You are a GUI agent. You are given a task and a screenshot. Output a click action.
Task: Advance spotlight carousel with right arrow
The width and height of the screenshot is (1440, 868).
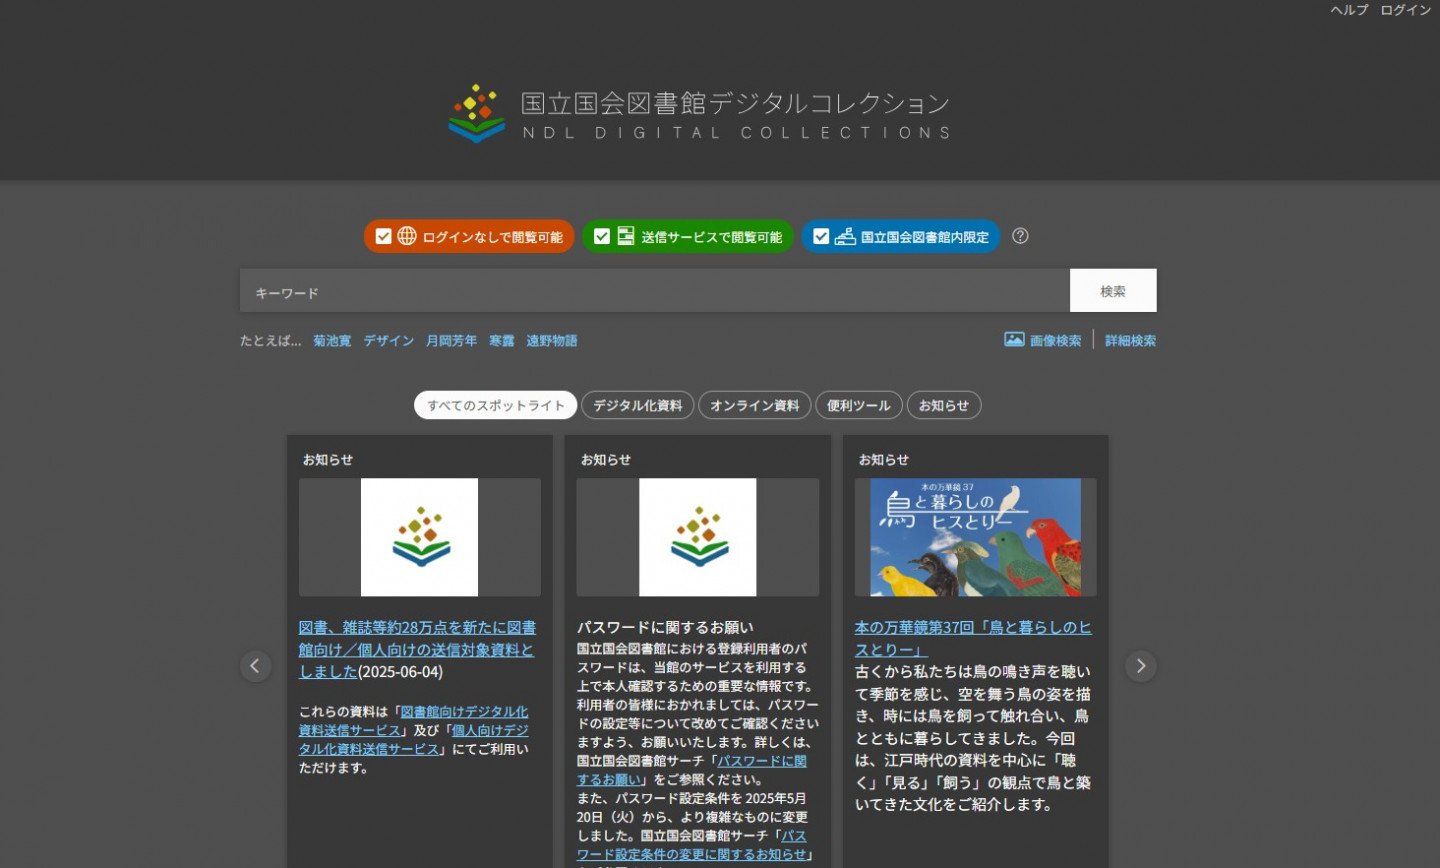[x=1140, y=666]
